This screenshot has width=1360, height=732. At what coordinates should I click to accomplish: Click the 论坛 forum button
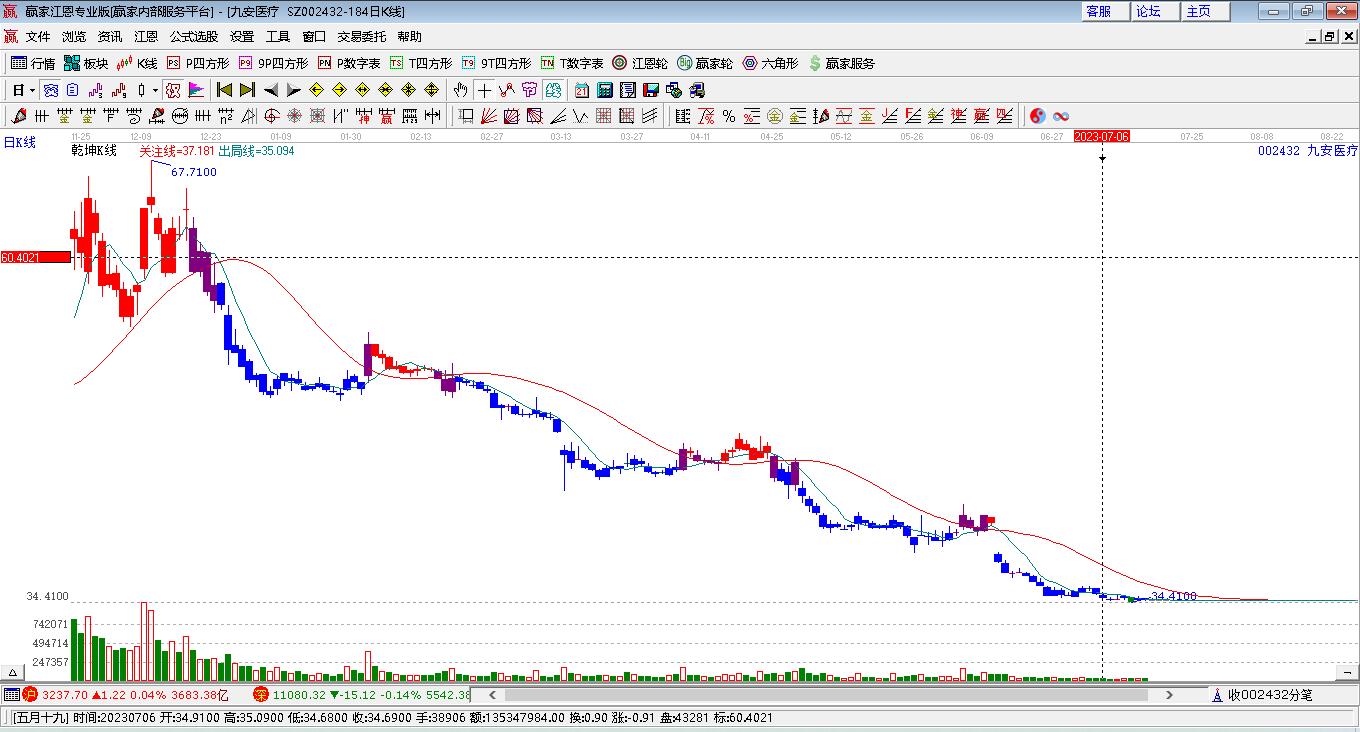click(x=1148, y=11)
